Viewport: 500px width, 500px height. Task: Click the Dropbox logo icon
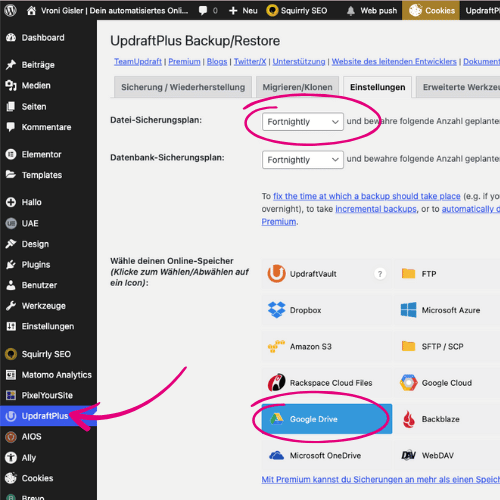point(277,310)
